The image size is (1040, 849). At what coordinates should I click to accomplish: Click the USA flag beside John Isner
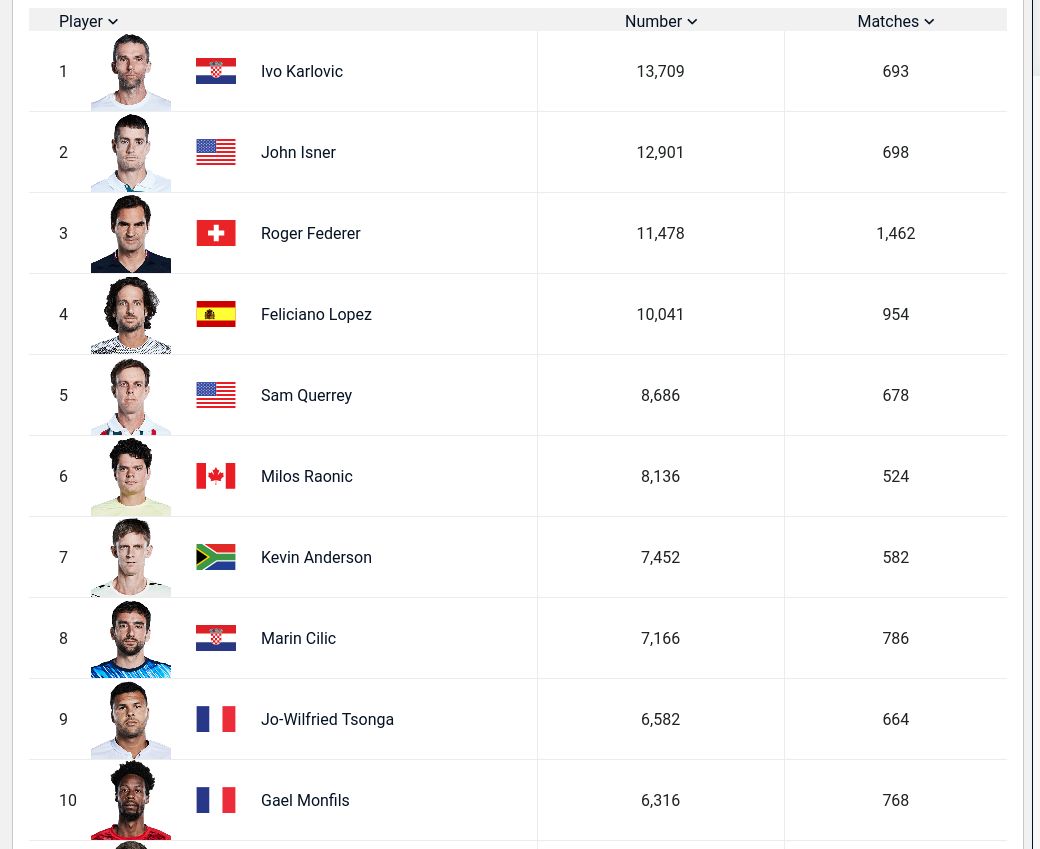pos(216,153)
